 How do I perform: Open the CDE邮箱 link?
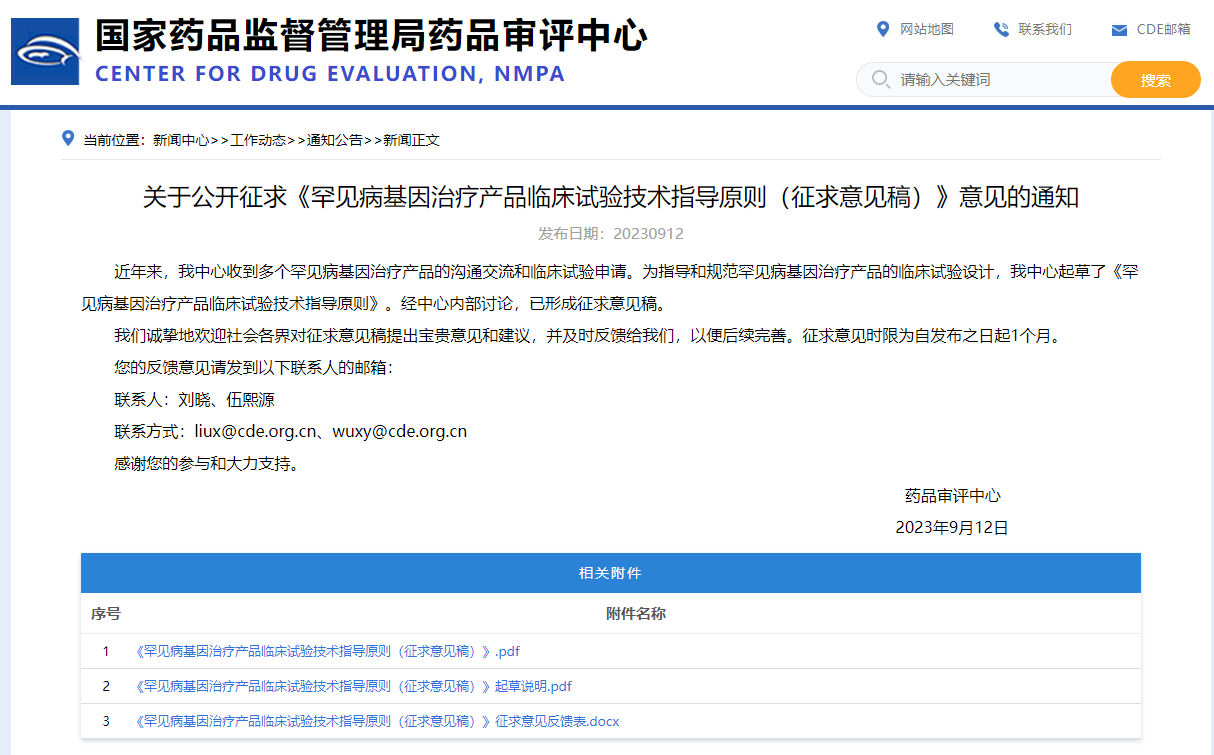[x=1163, y=29]
